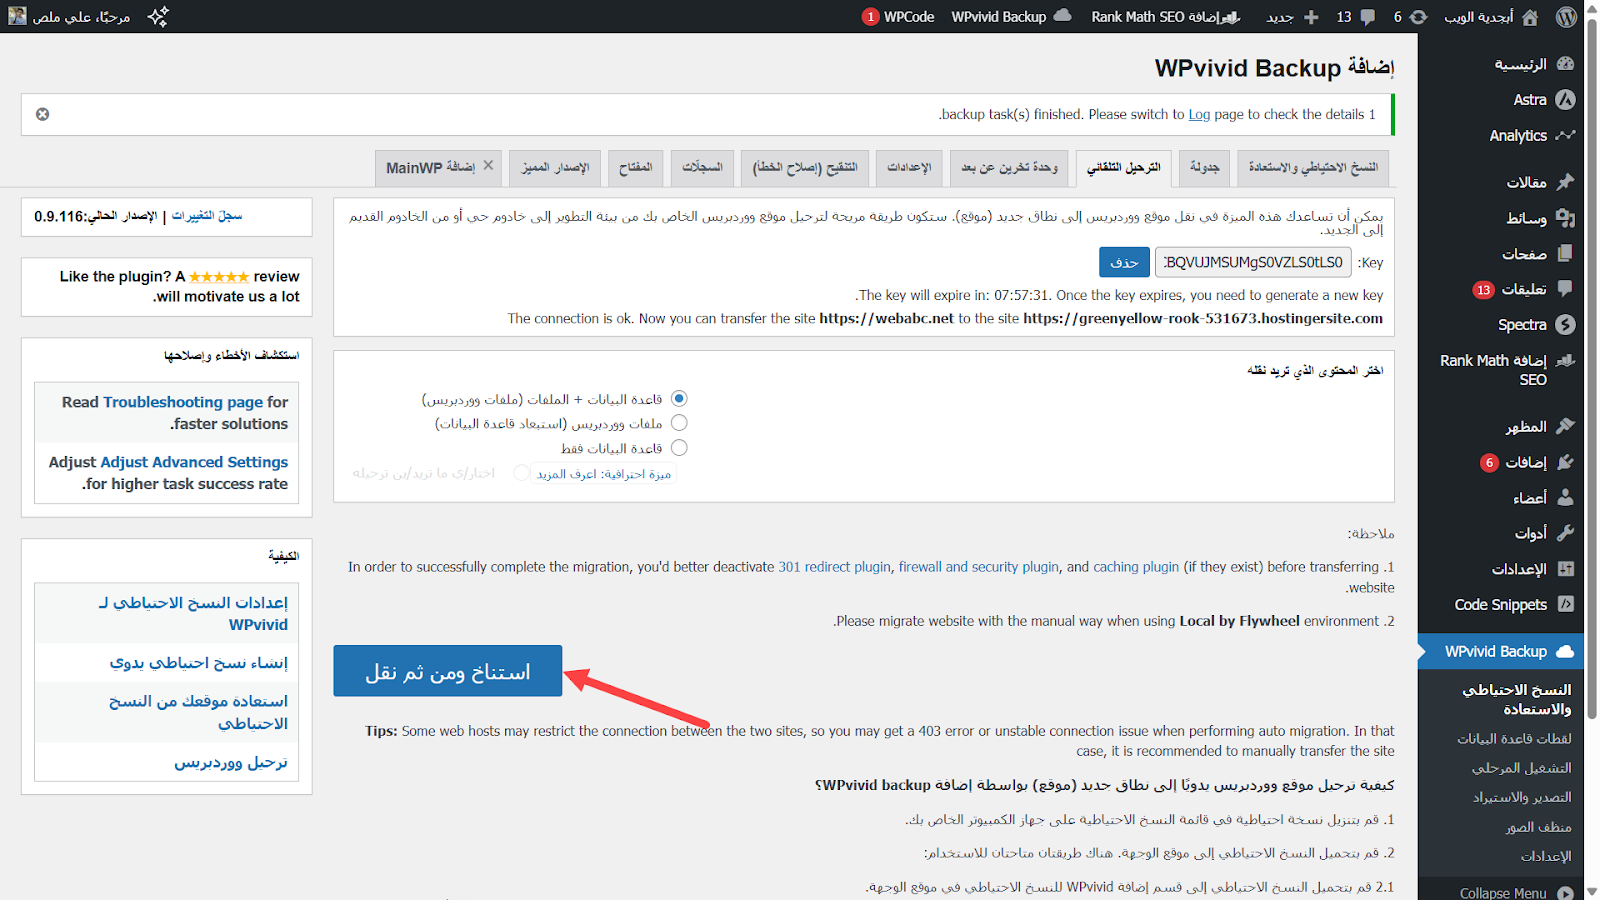Image resolution: width=1600 pixels, height=900 pixels.
Task: Open updates icon showing 6 in admin bar
Action: 1411,17
